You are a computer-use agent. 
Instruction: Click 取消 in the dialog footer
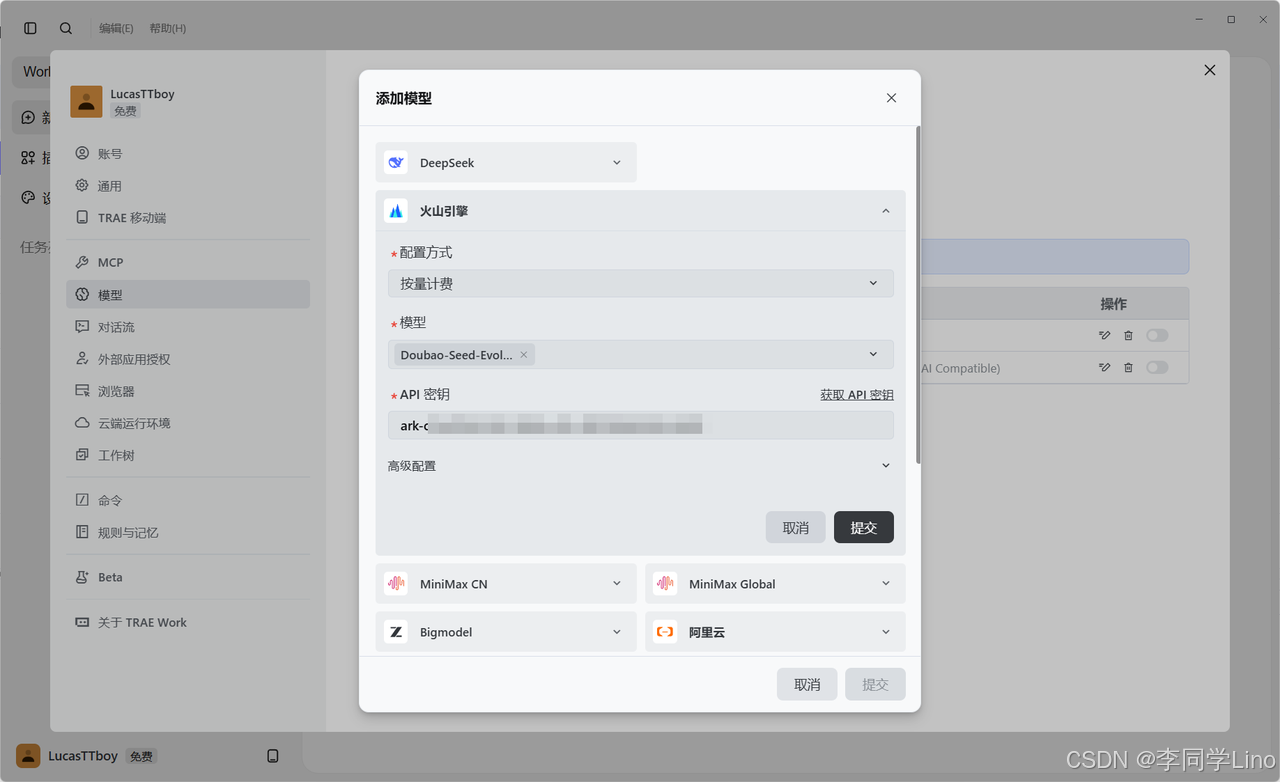tap(807, 685)
